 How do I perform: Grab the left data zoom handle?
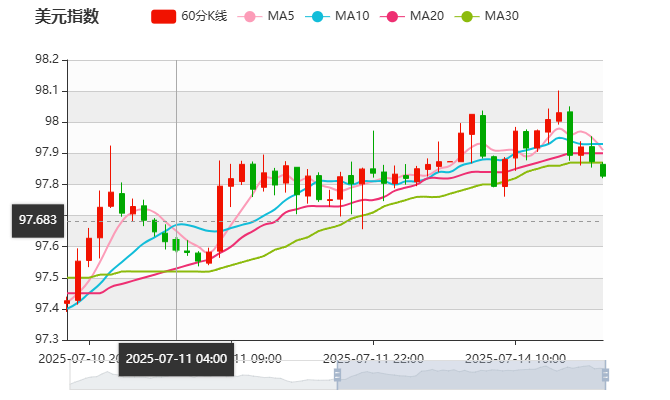coord(337,375)
